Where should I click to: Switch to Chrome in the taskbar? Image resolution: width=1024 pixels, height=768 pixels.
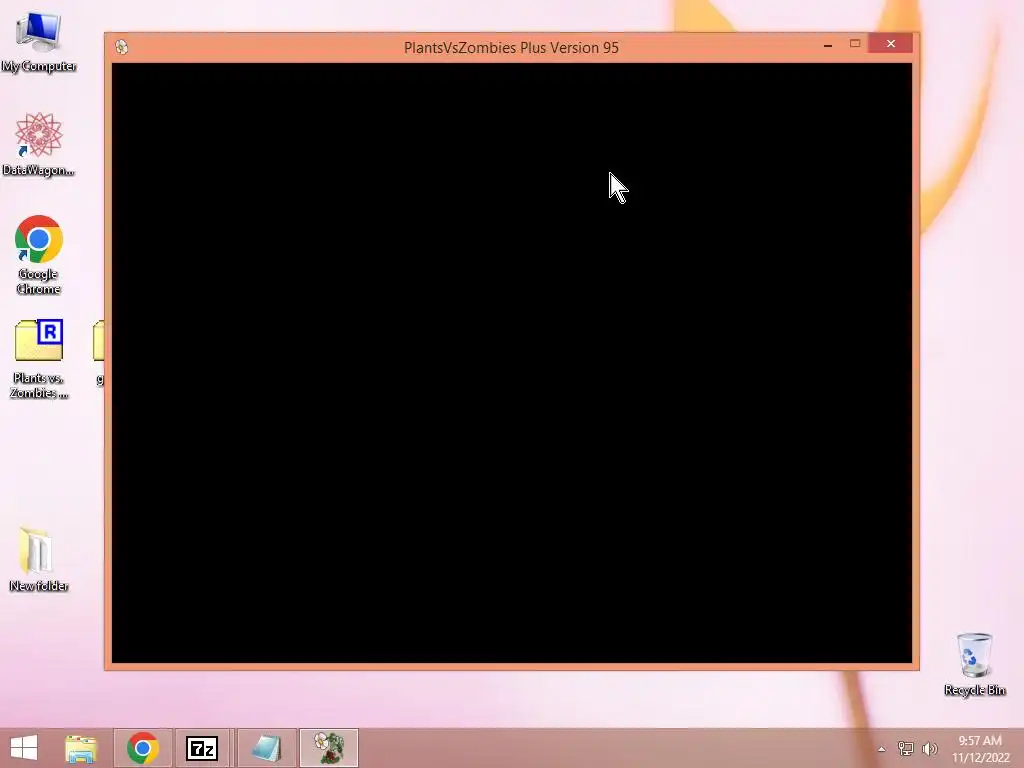[142, 748]
